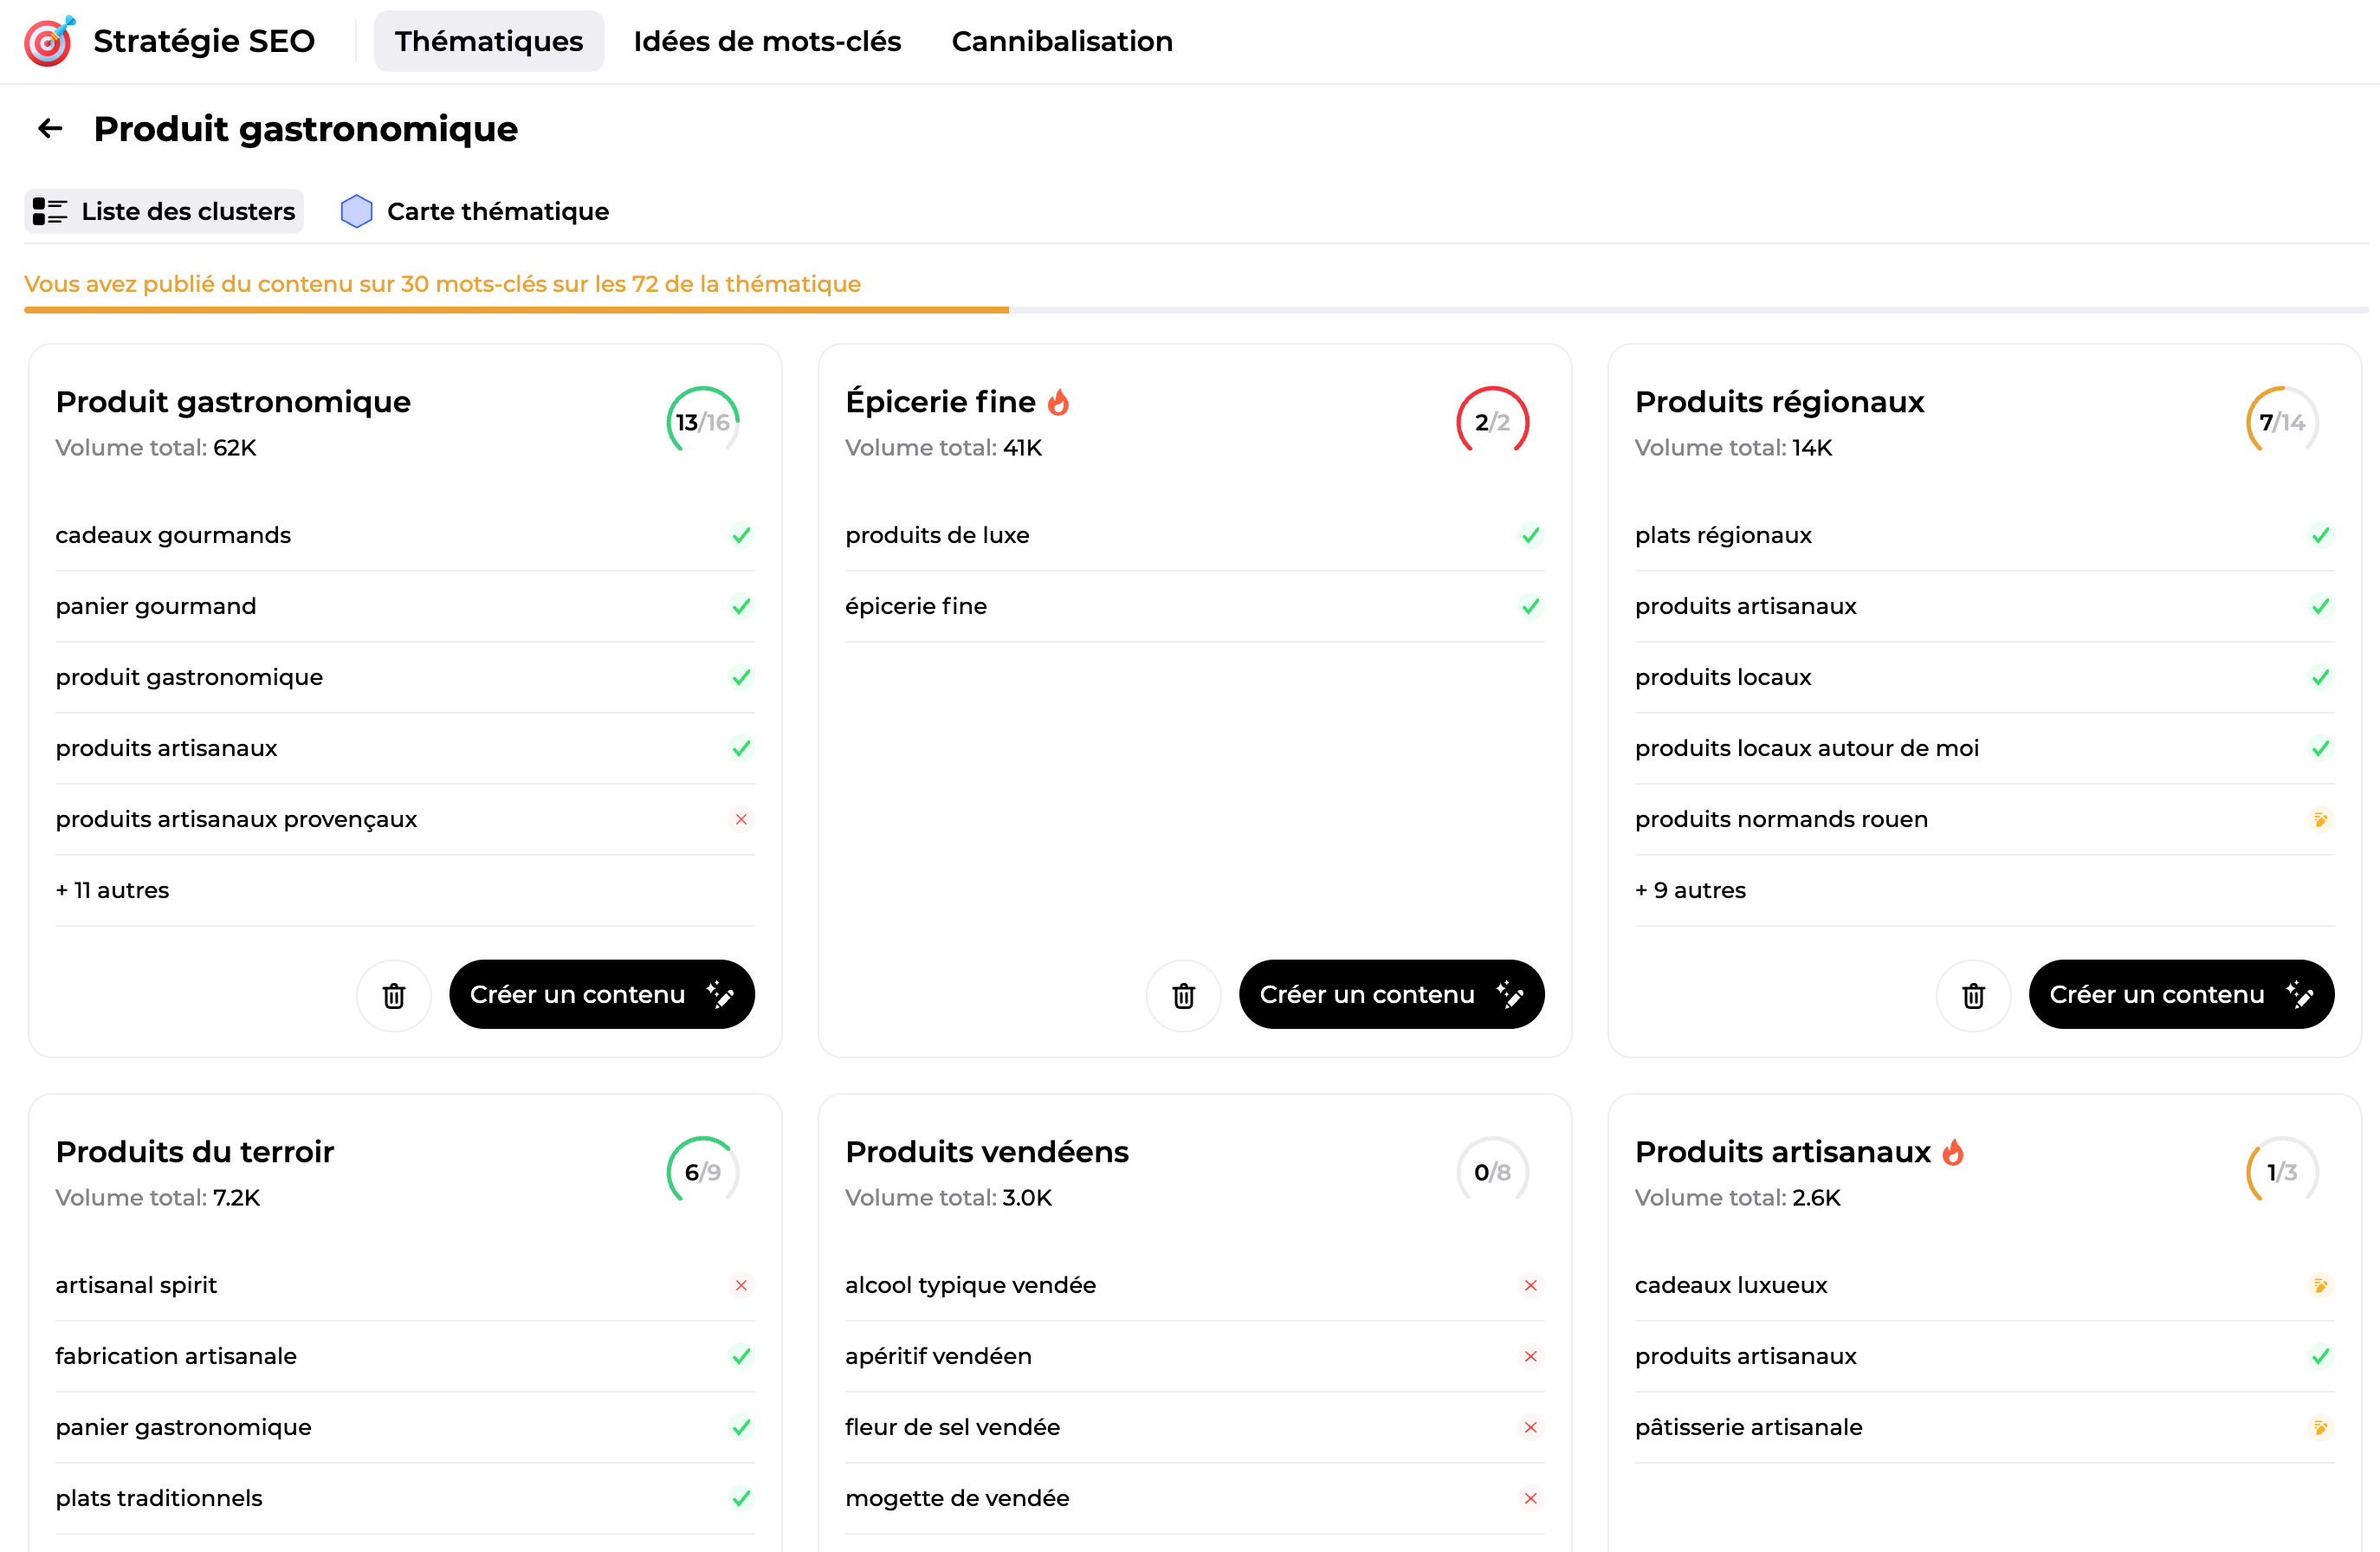Viewport: 2380px width, 1552px height.
Task: Click red cross for fleur de sel vendée
Action: (1530, 1427)
